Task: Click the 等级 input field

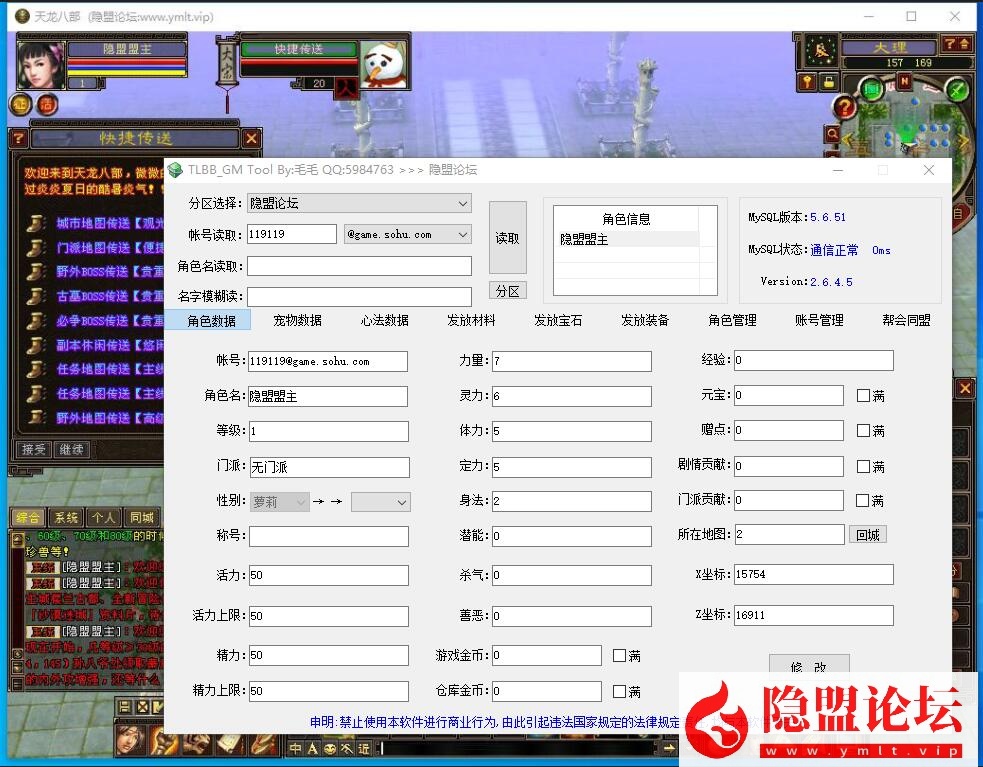Action: (x=329, y=431)
